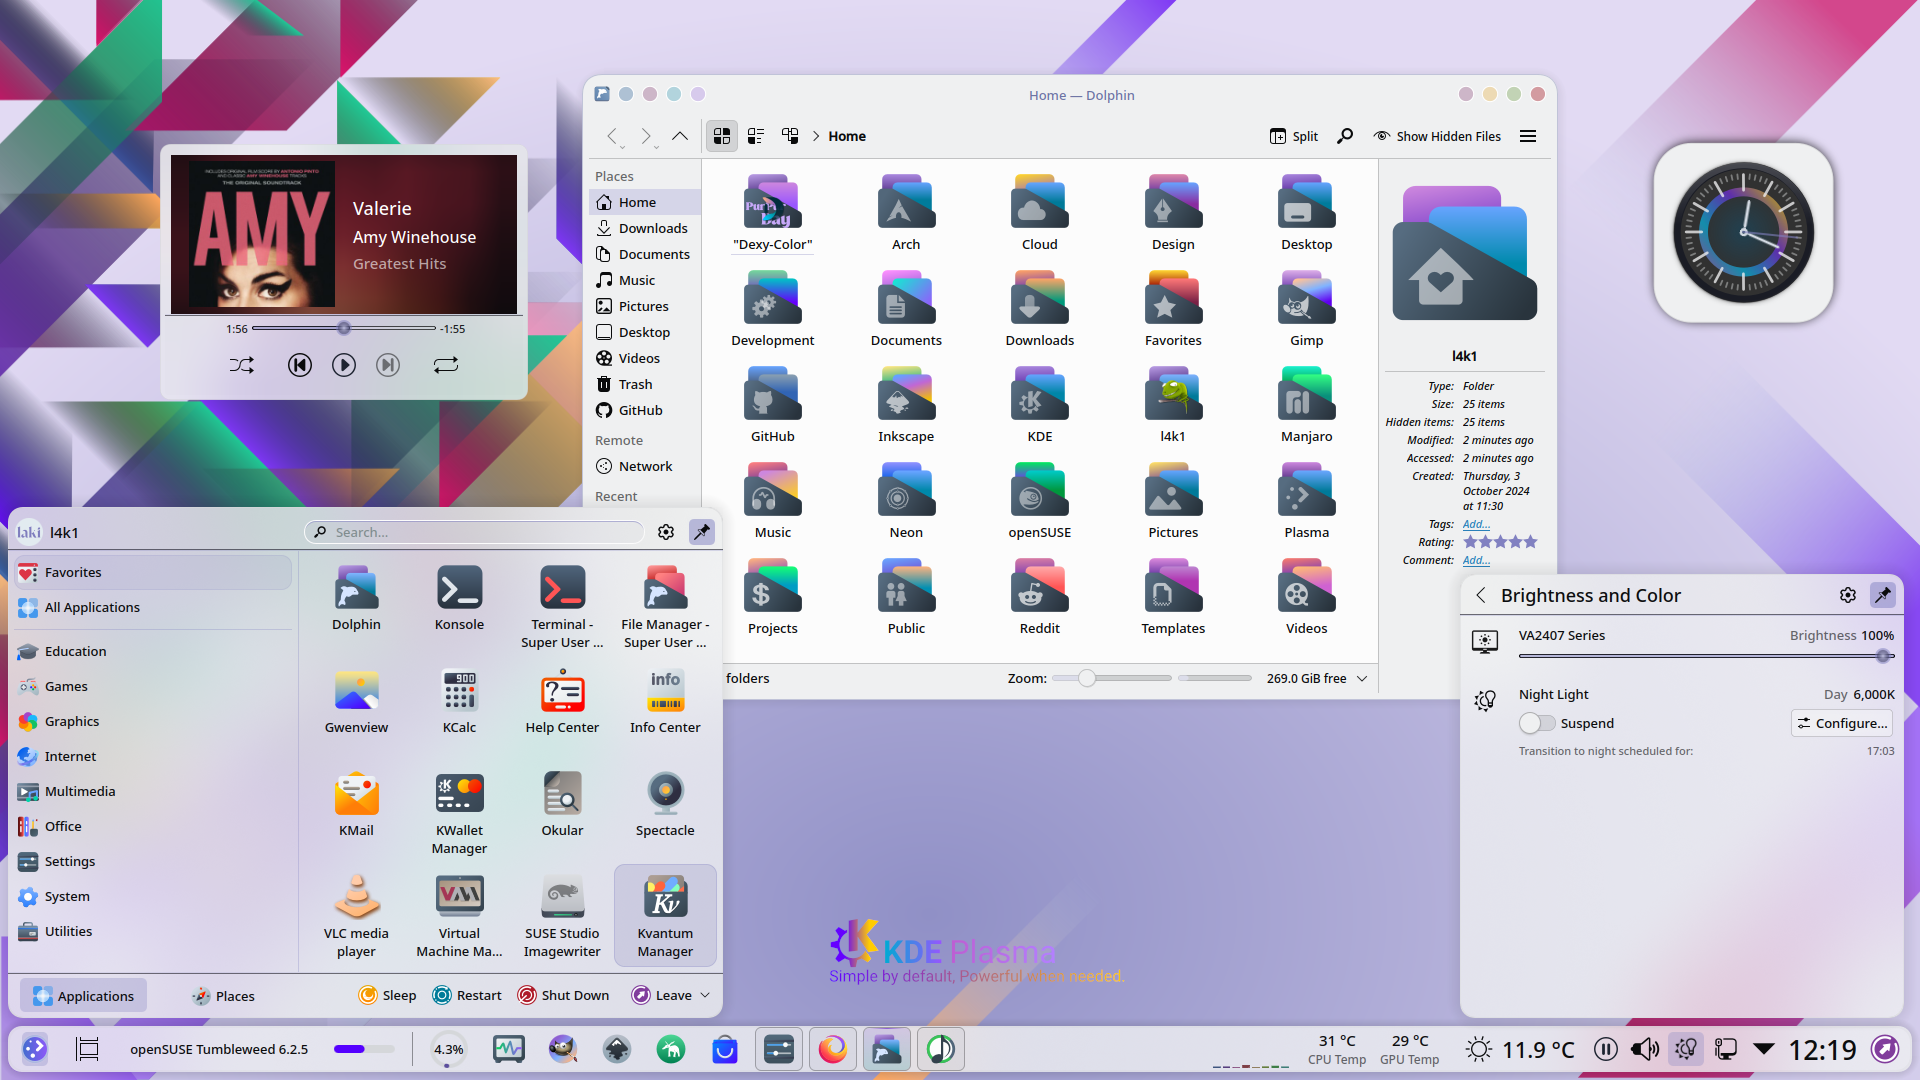Viewport: 1920px width, 1080px height.
Task: Click the Restart button
Action: click(x=467, y=995)
